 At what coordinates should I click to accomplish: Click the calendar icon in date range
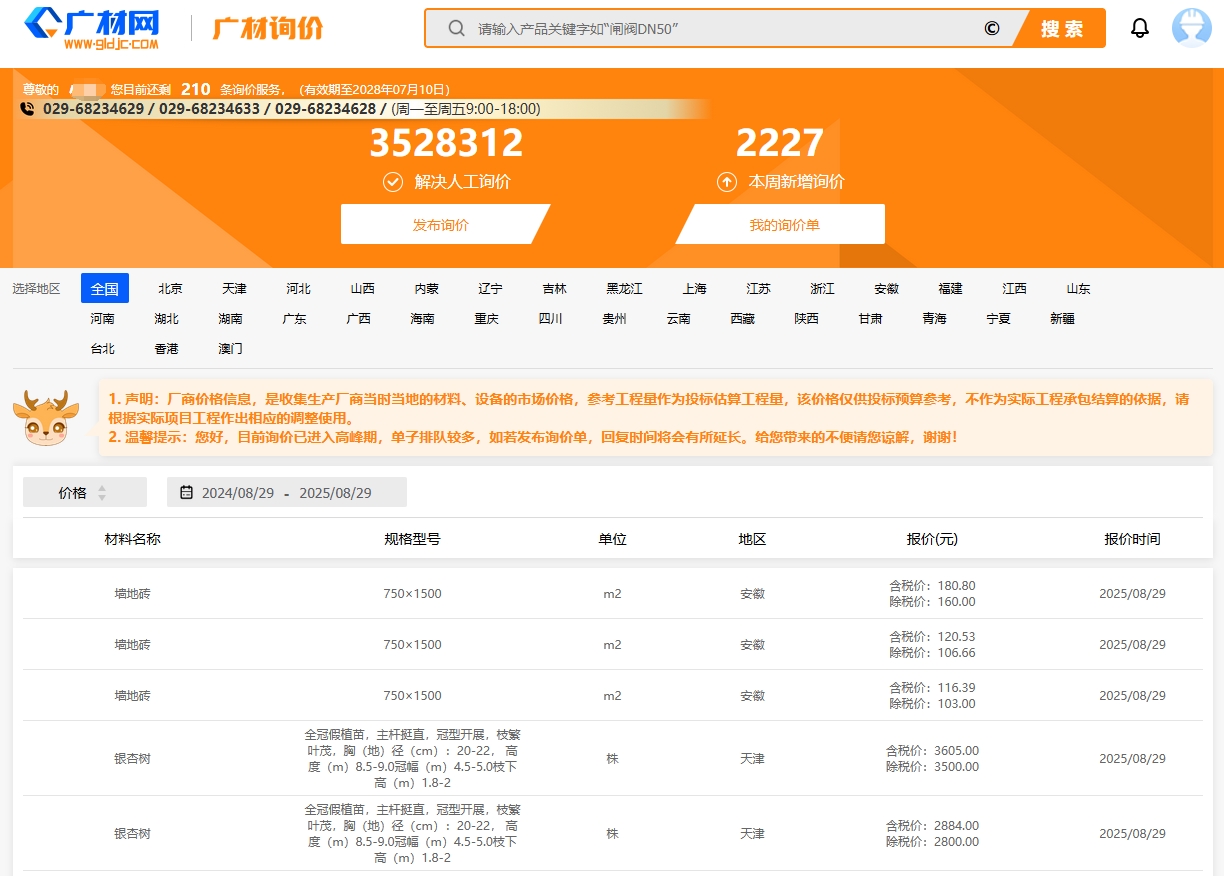[186, 492]
